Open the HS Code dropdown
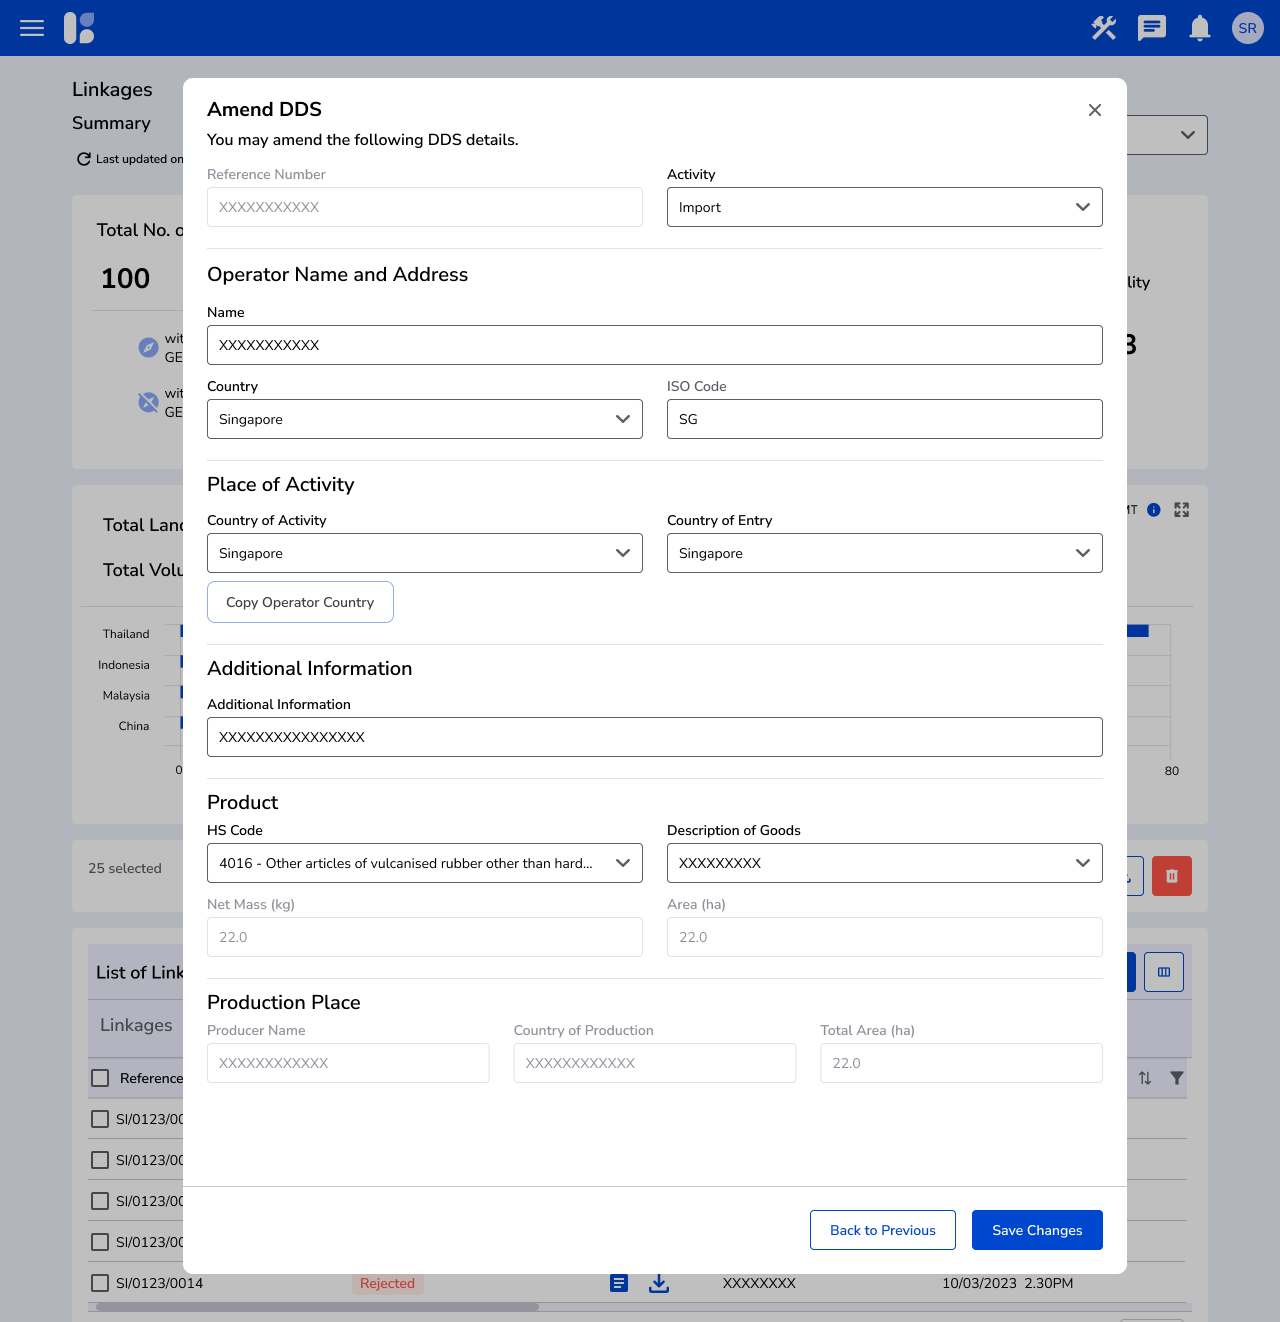 point(424,863)
